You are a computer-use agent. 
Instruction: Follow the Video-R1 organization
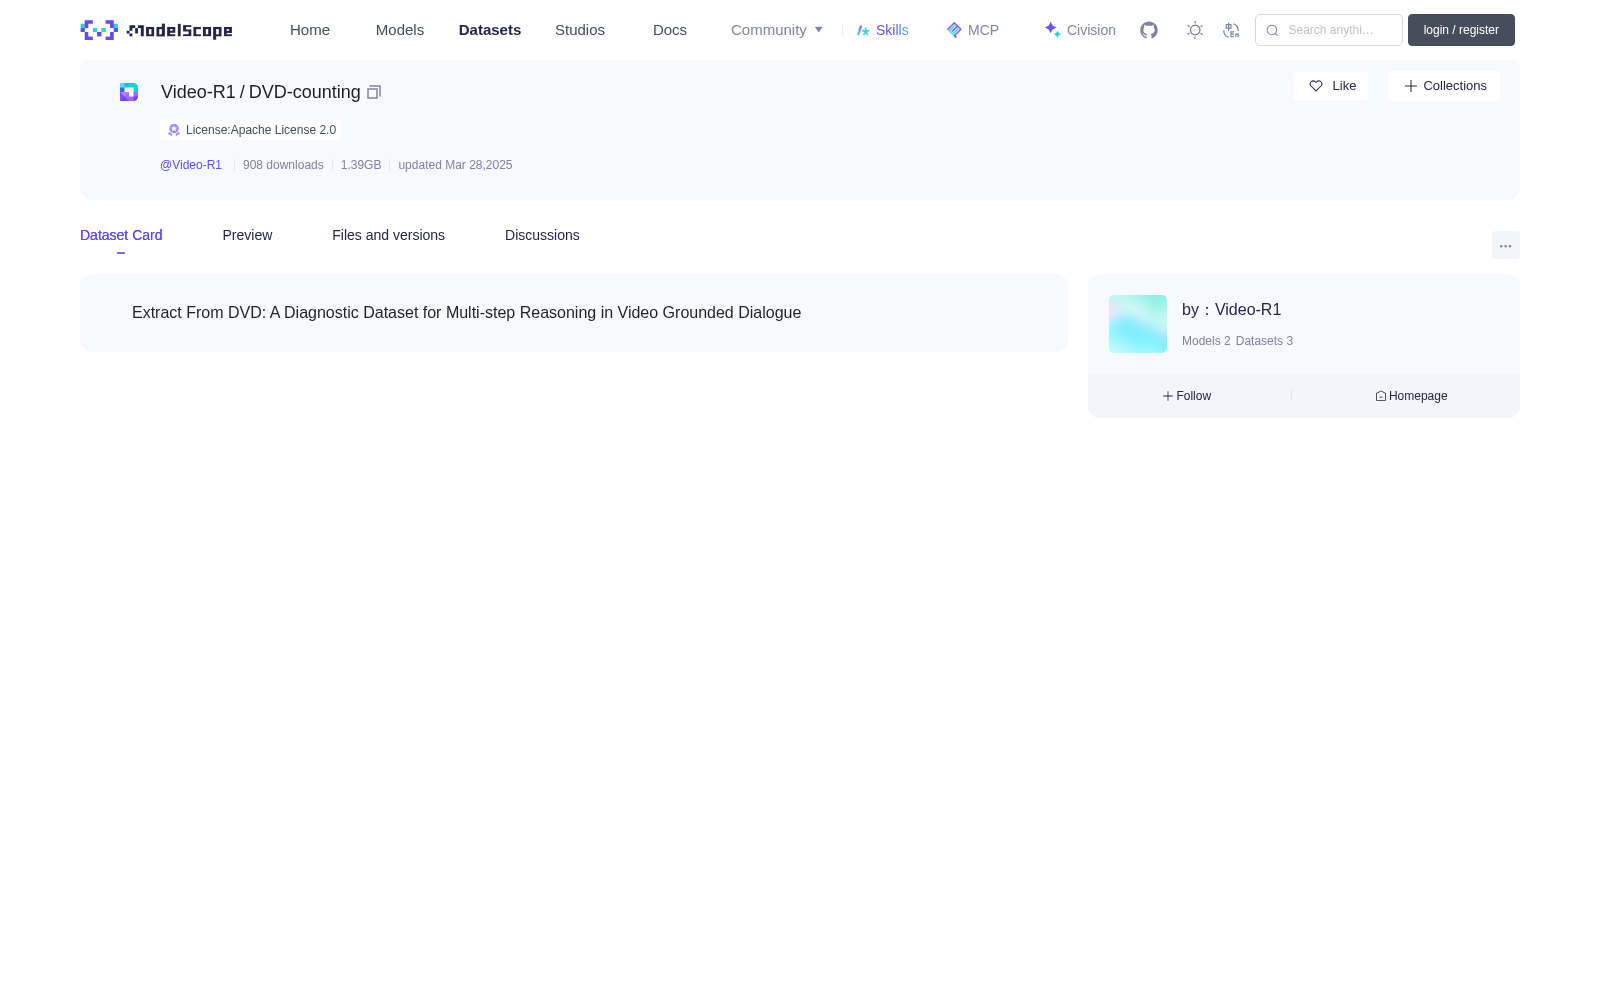(x=1187, y=396)
